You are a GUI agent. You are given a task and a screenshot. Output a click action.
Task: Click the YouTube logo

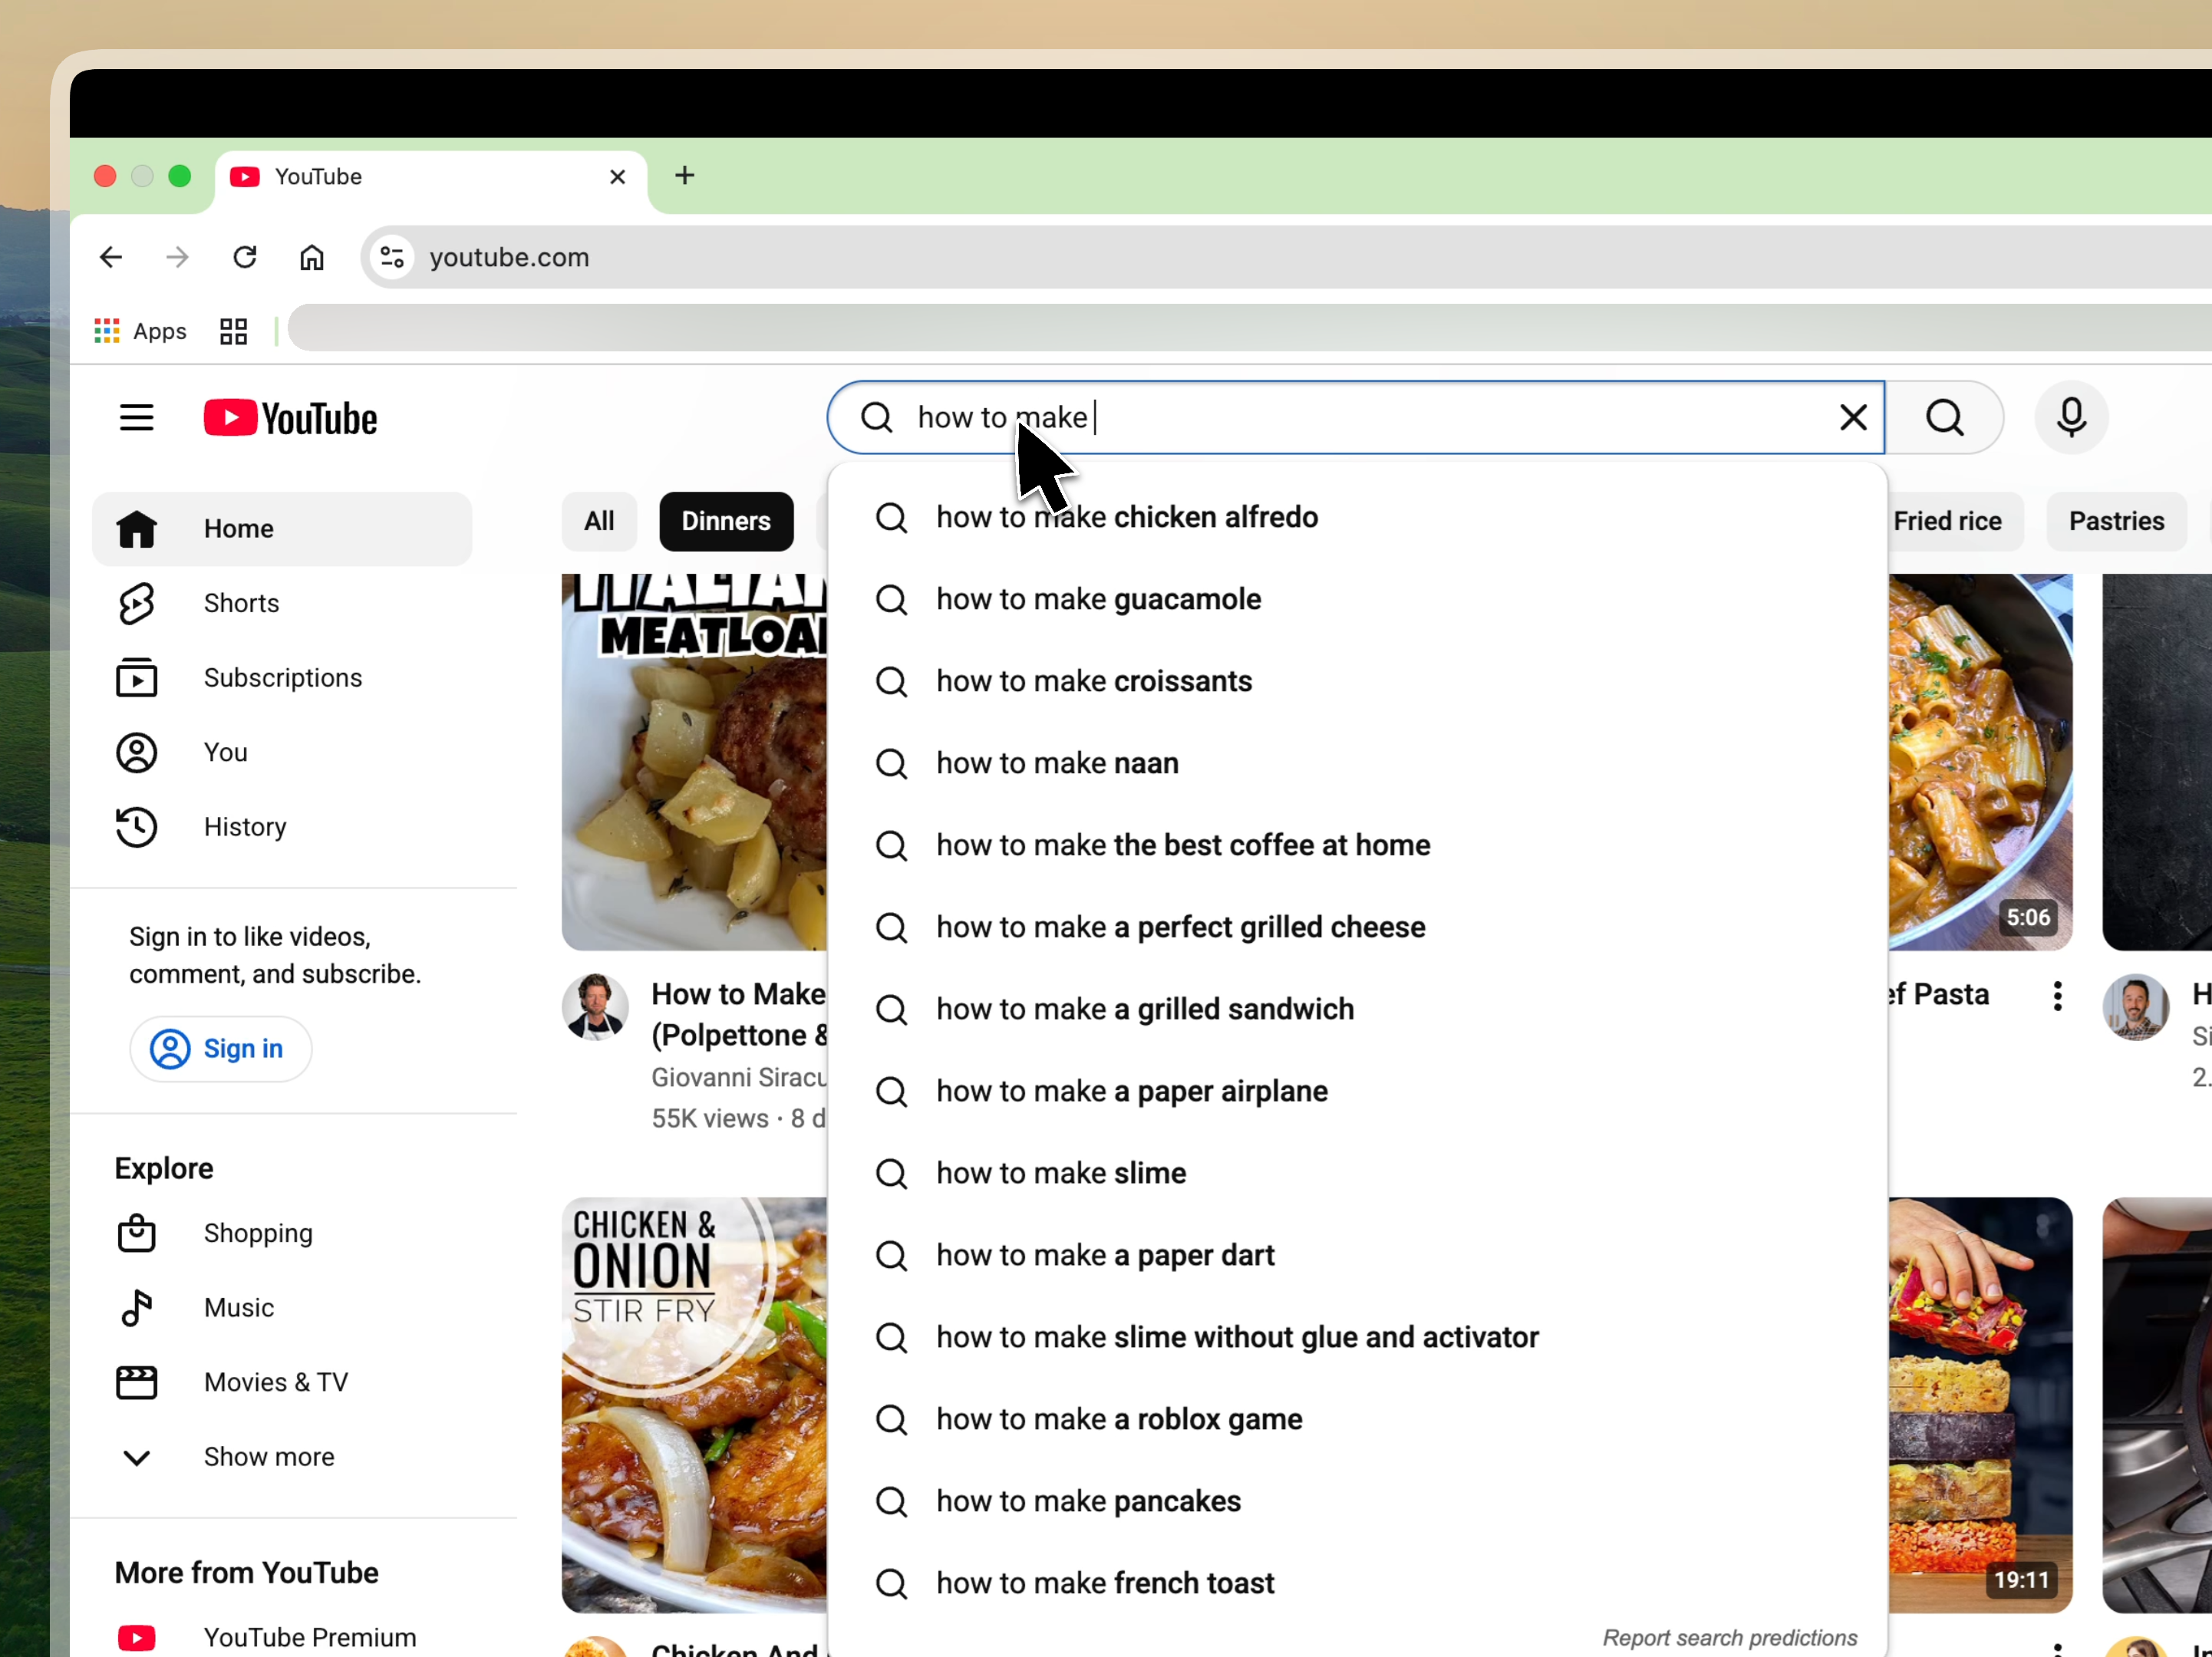(290, 418)
